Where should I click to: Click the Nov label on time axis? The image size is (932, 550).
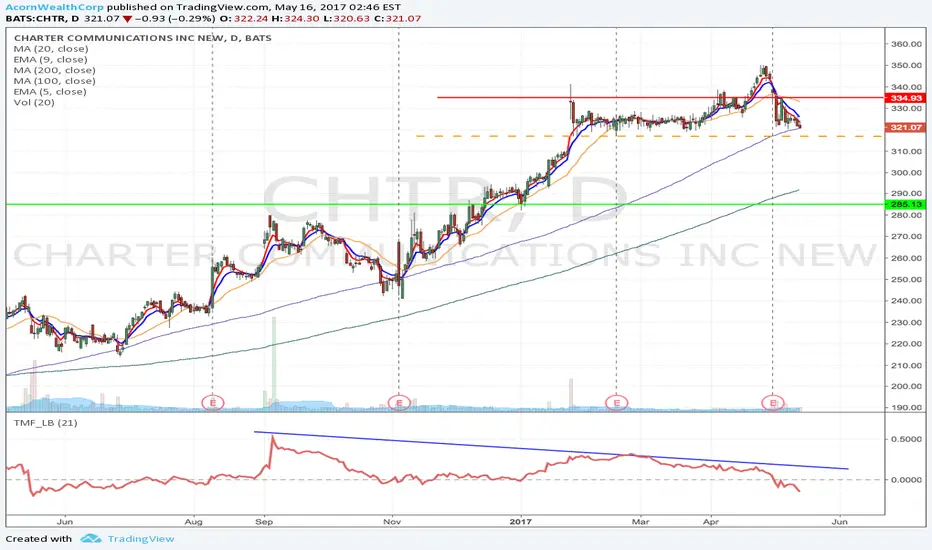click(x=392, y=521)
